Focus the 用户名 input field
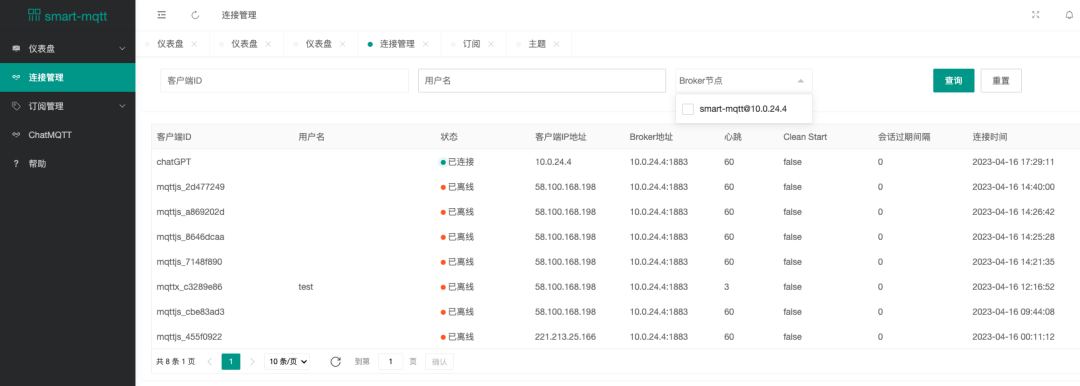Image resolution: width=1080 pixels, height=386 pixels. point(541,81)
